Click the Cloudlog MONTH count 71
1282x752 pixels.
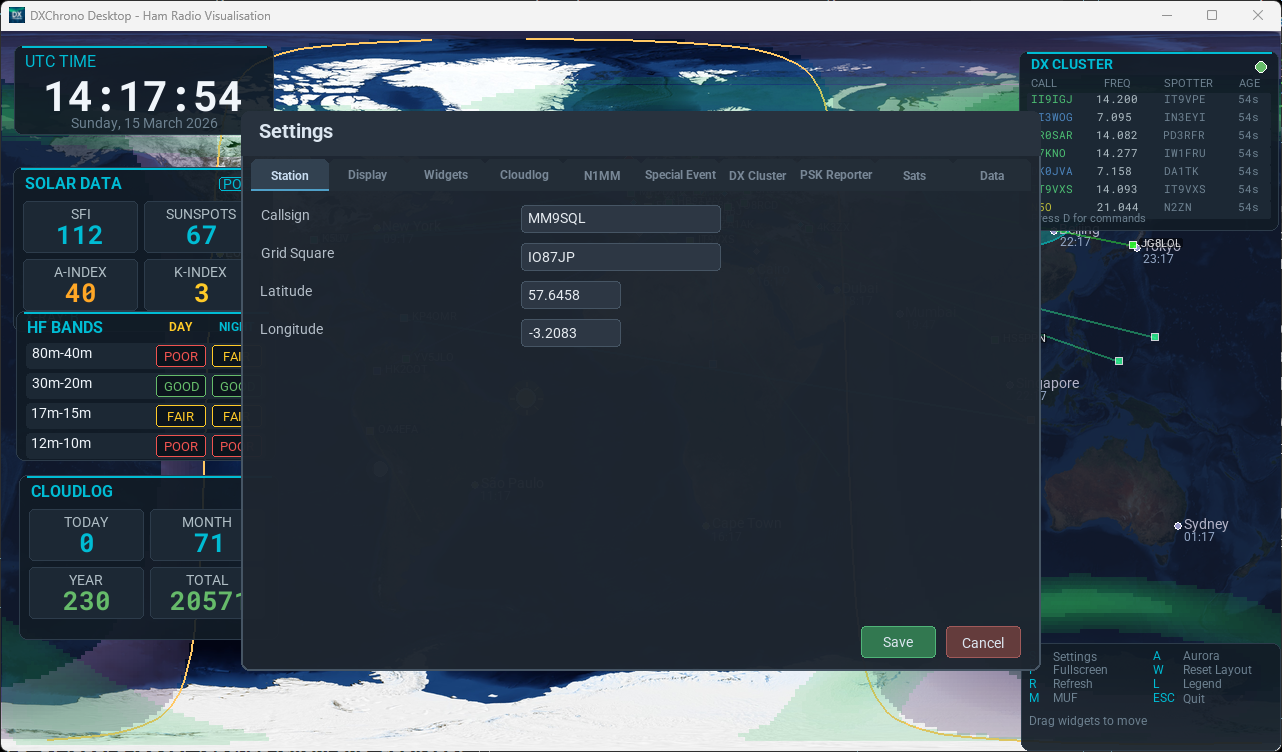click(209, 543)
